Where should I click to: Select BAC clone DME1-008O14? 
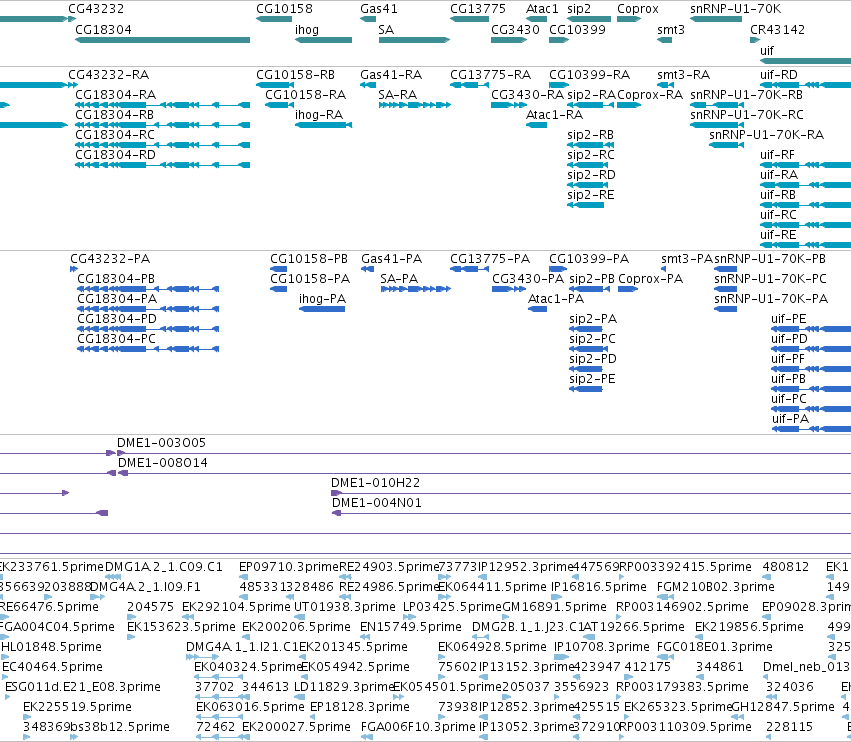(162, 463)
